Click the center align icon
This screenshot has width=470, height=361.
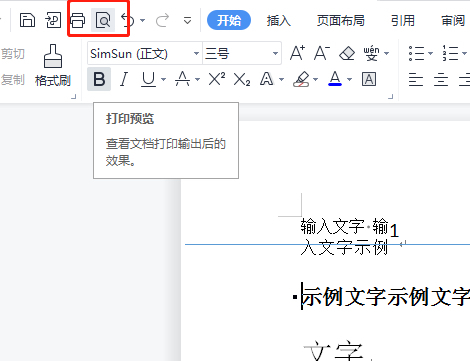click(441, 80)
